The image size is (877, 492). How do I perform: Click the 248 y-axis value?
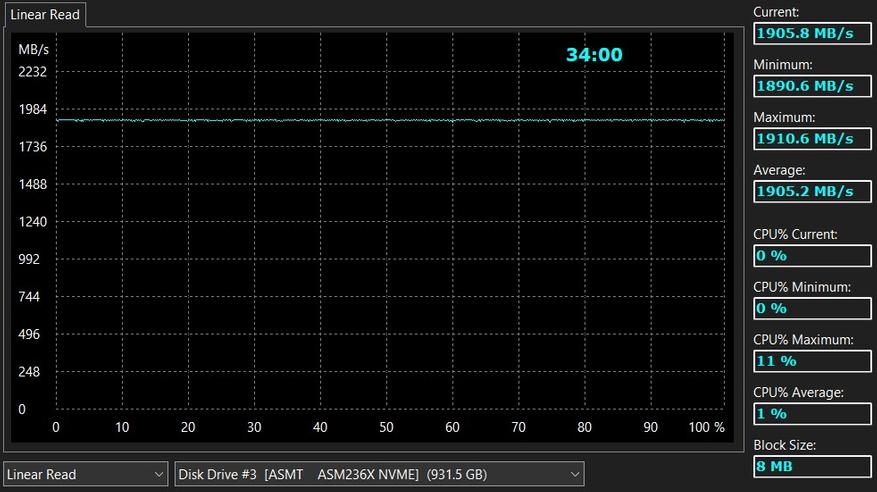click(x=29, y=371)
